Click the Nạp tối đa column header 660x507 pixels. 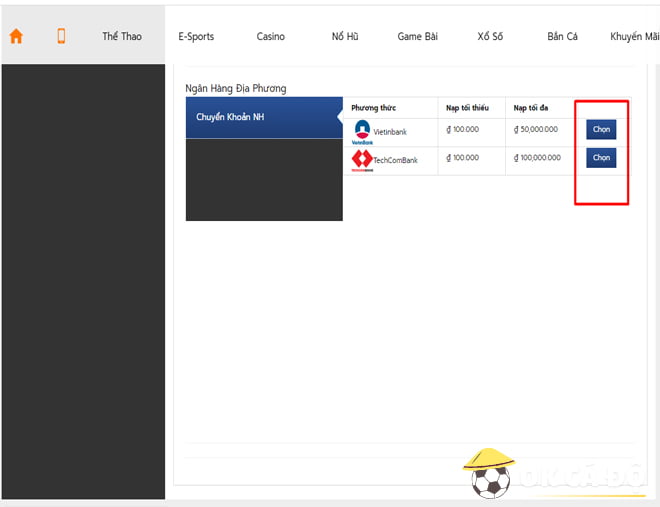532,108
